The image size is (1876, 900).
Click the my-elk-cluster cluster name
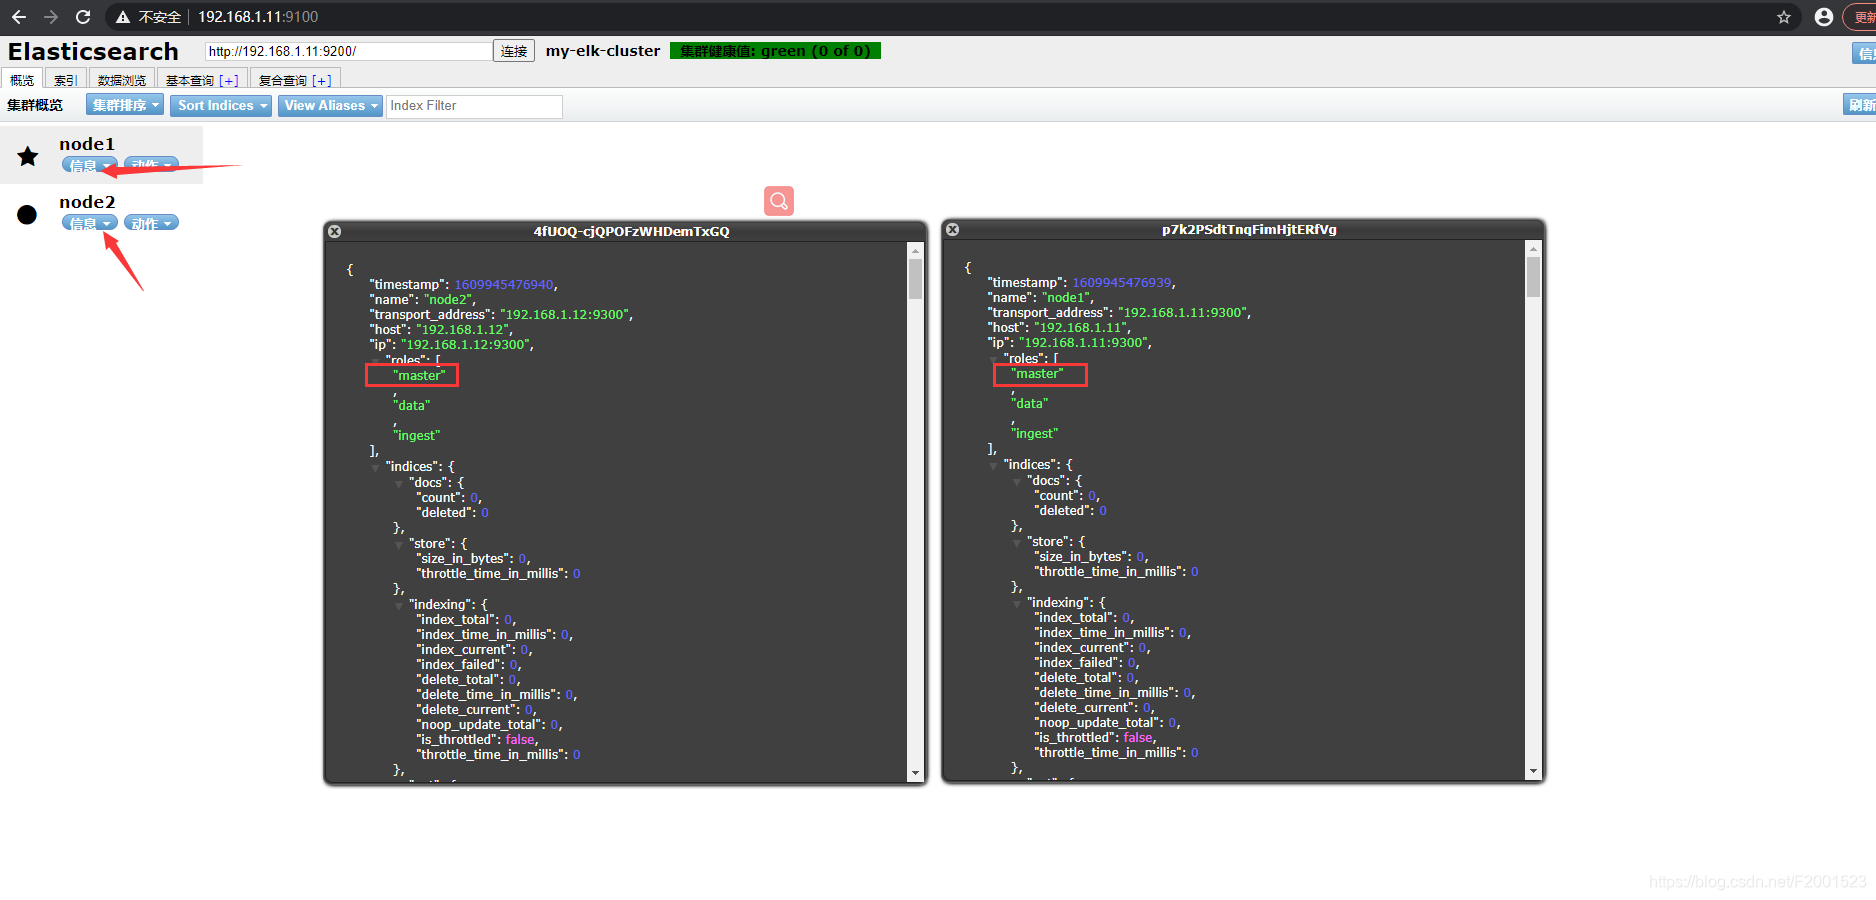tap(603, 51)
